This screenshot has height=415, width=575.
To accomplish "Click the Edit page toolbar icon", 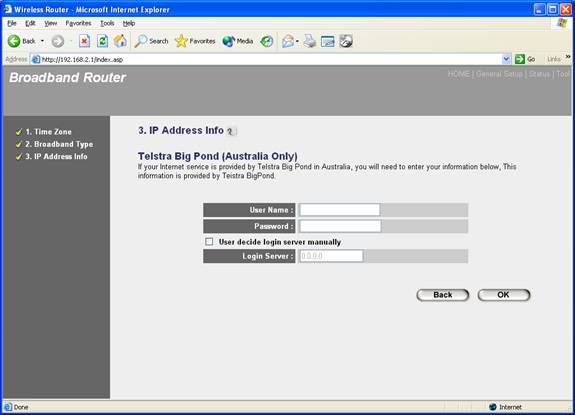I will pos(327,41).
